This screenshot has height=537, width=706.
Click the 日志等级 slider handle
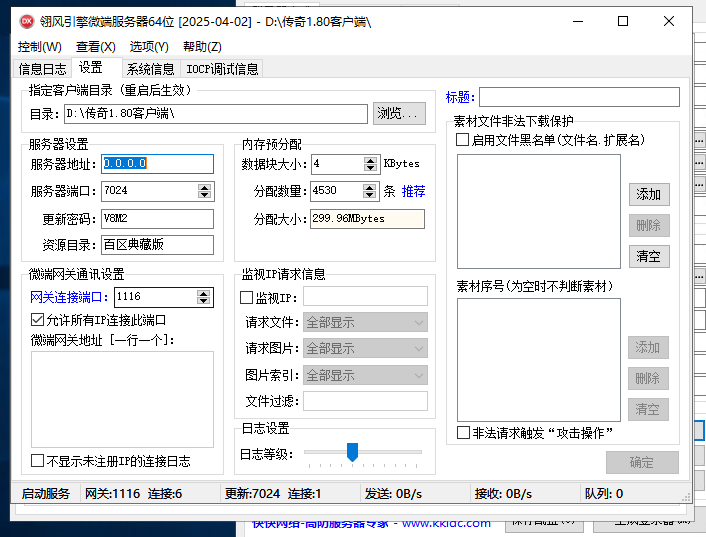click(x=352, y=452)
